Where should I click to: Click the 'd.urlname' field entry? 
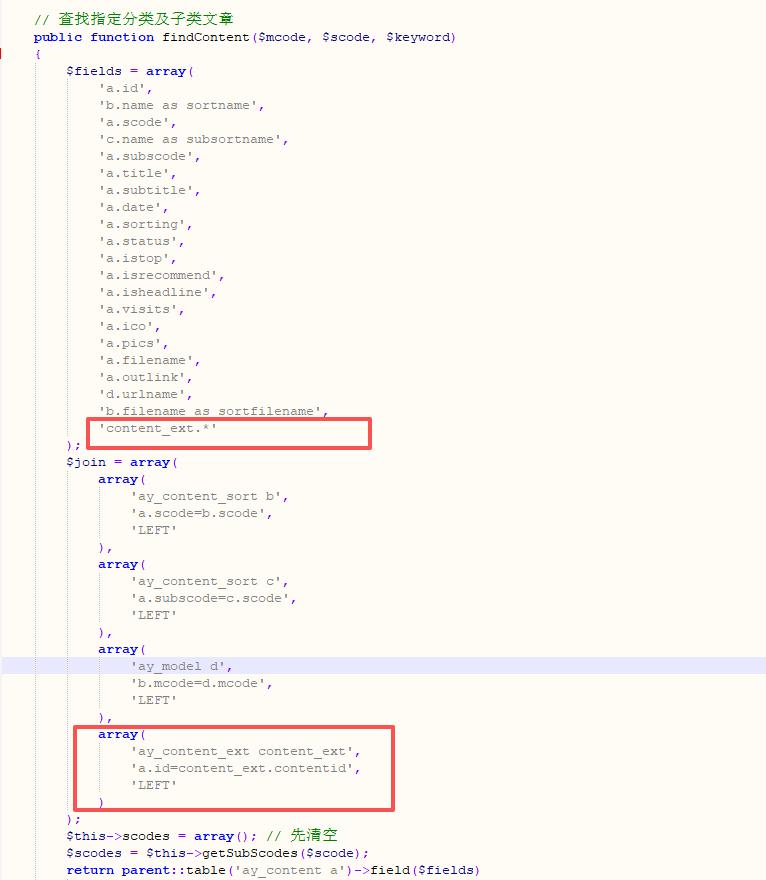144,394
